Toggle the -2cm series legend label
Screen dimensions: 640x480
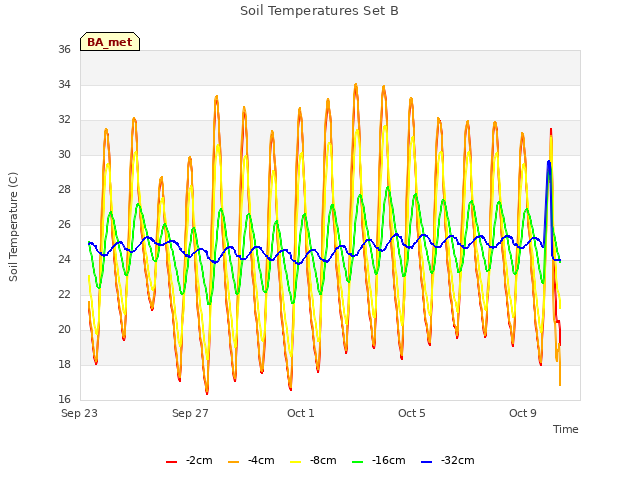pos(199,461)
